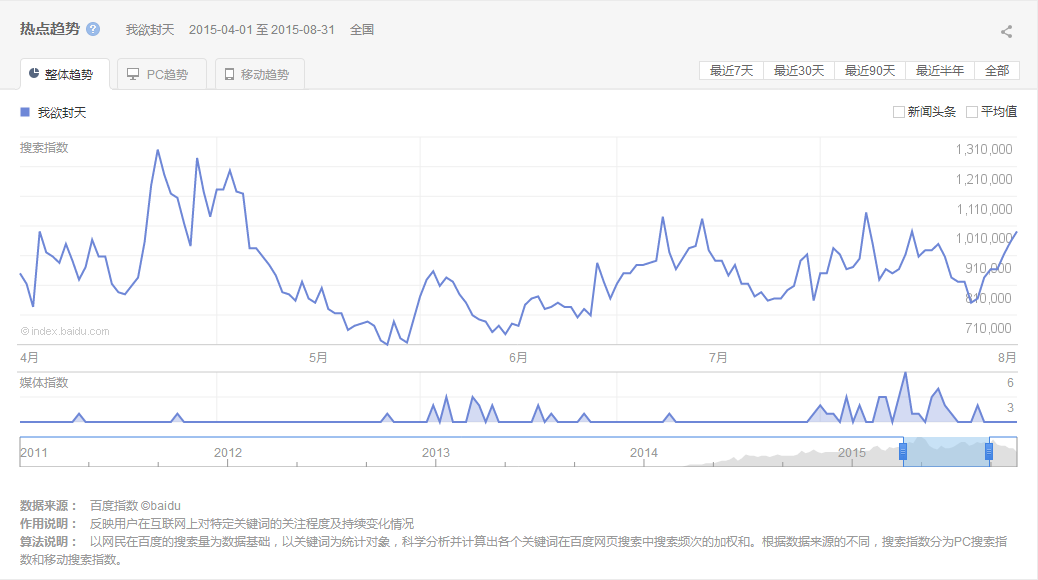Click the share icon at top right
The height and width of the screenshot is (580, 1038).
(1006, 31)
